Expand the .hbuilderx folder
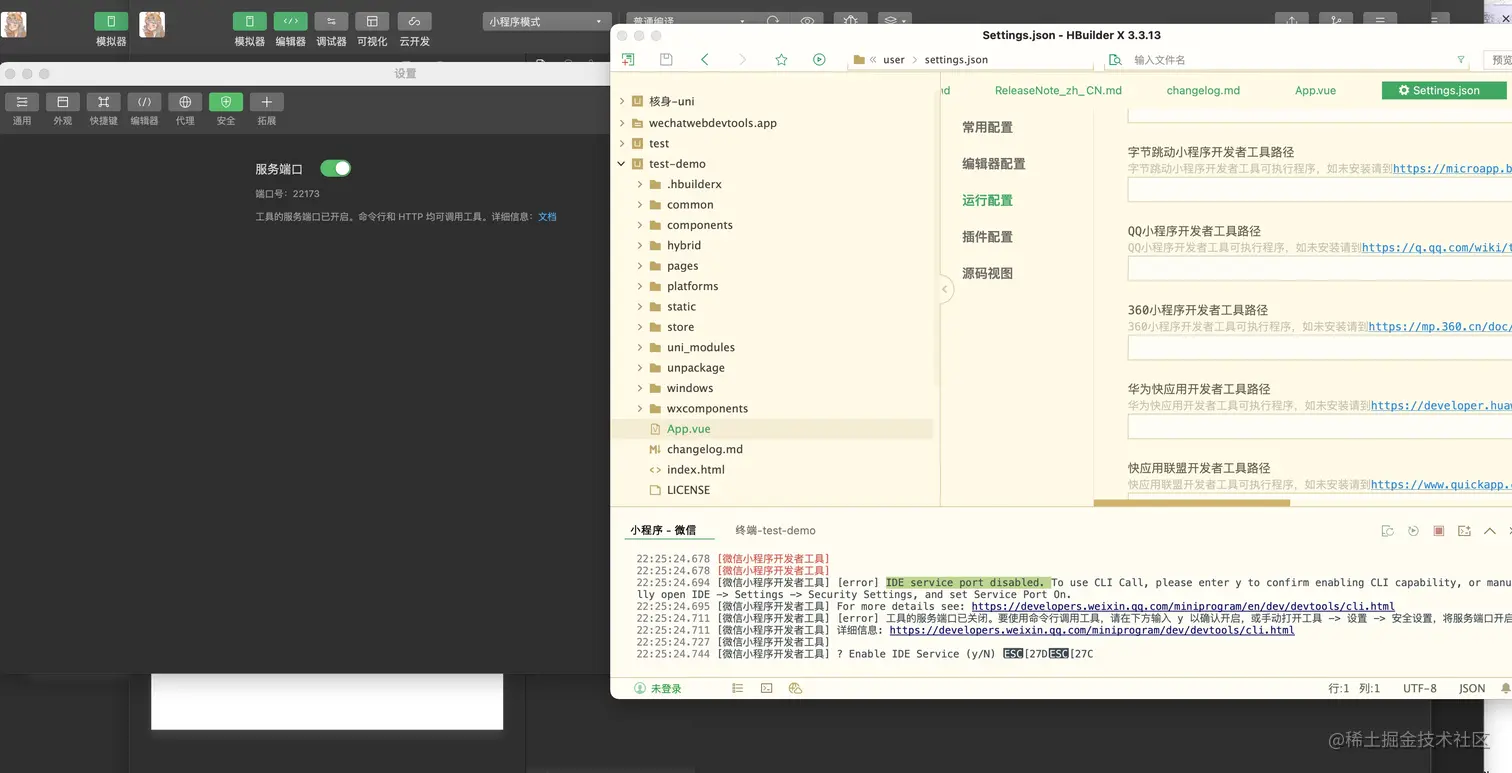1512x773 pixels. click(640, 184)
